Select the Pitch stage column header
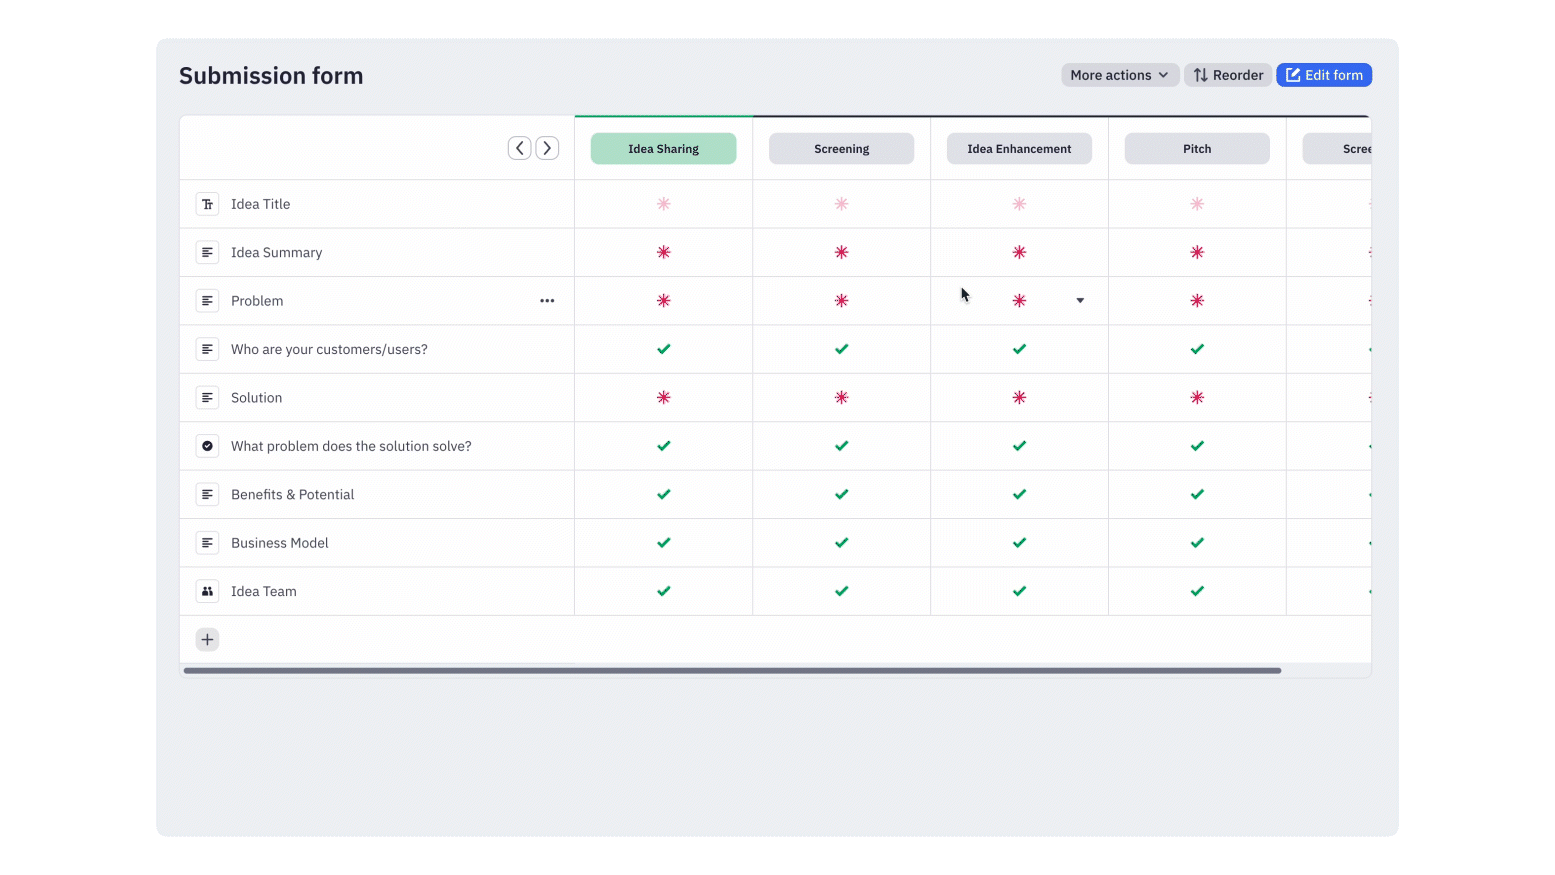The height and width of the screenshot is (875, 1555). pyautogui.click(x=1196, y=148)
